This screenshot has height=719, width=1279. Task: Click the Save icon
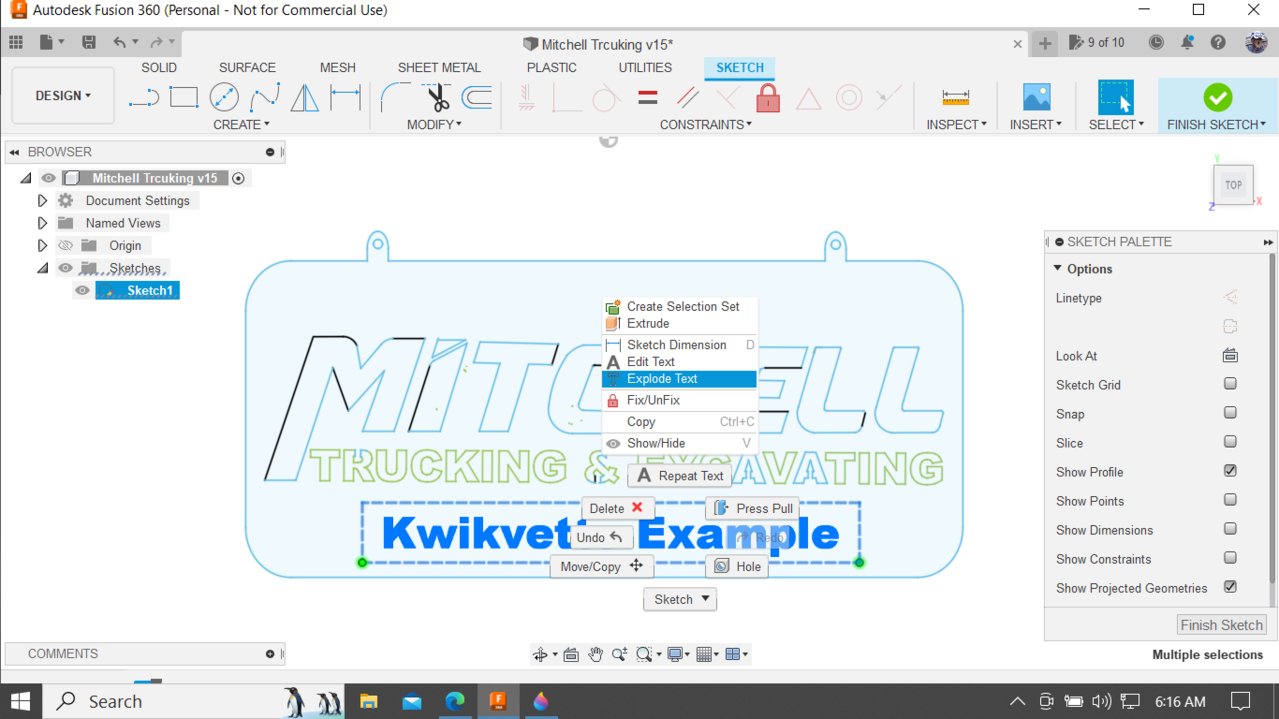point(89,42)
